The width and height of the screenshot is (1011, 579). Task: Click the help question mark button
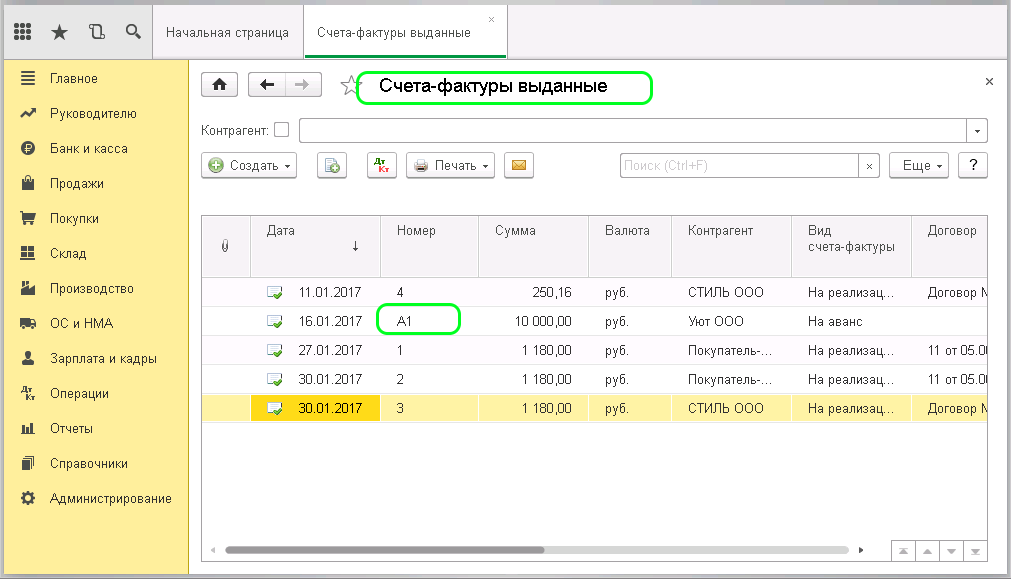click(x=972, y=165)
